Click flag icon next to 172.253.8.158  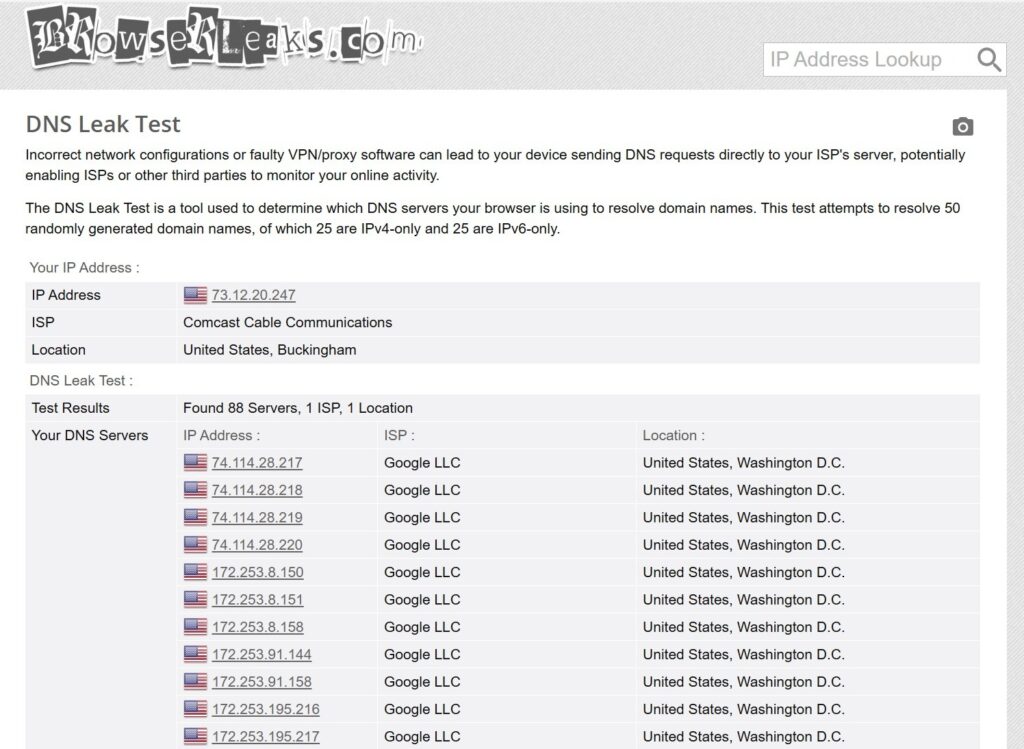click(x=195, y=628)
